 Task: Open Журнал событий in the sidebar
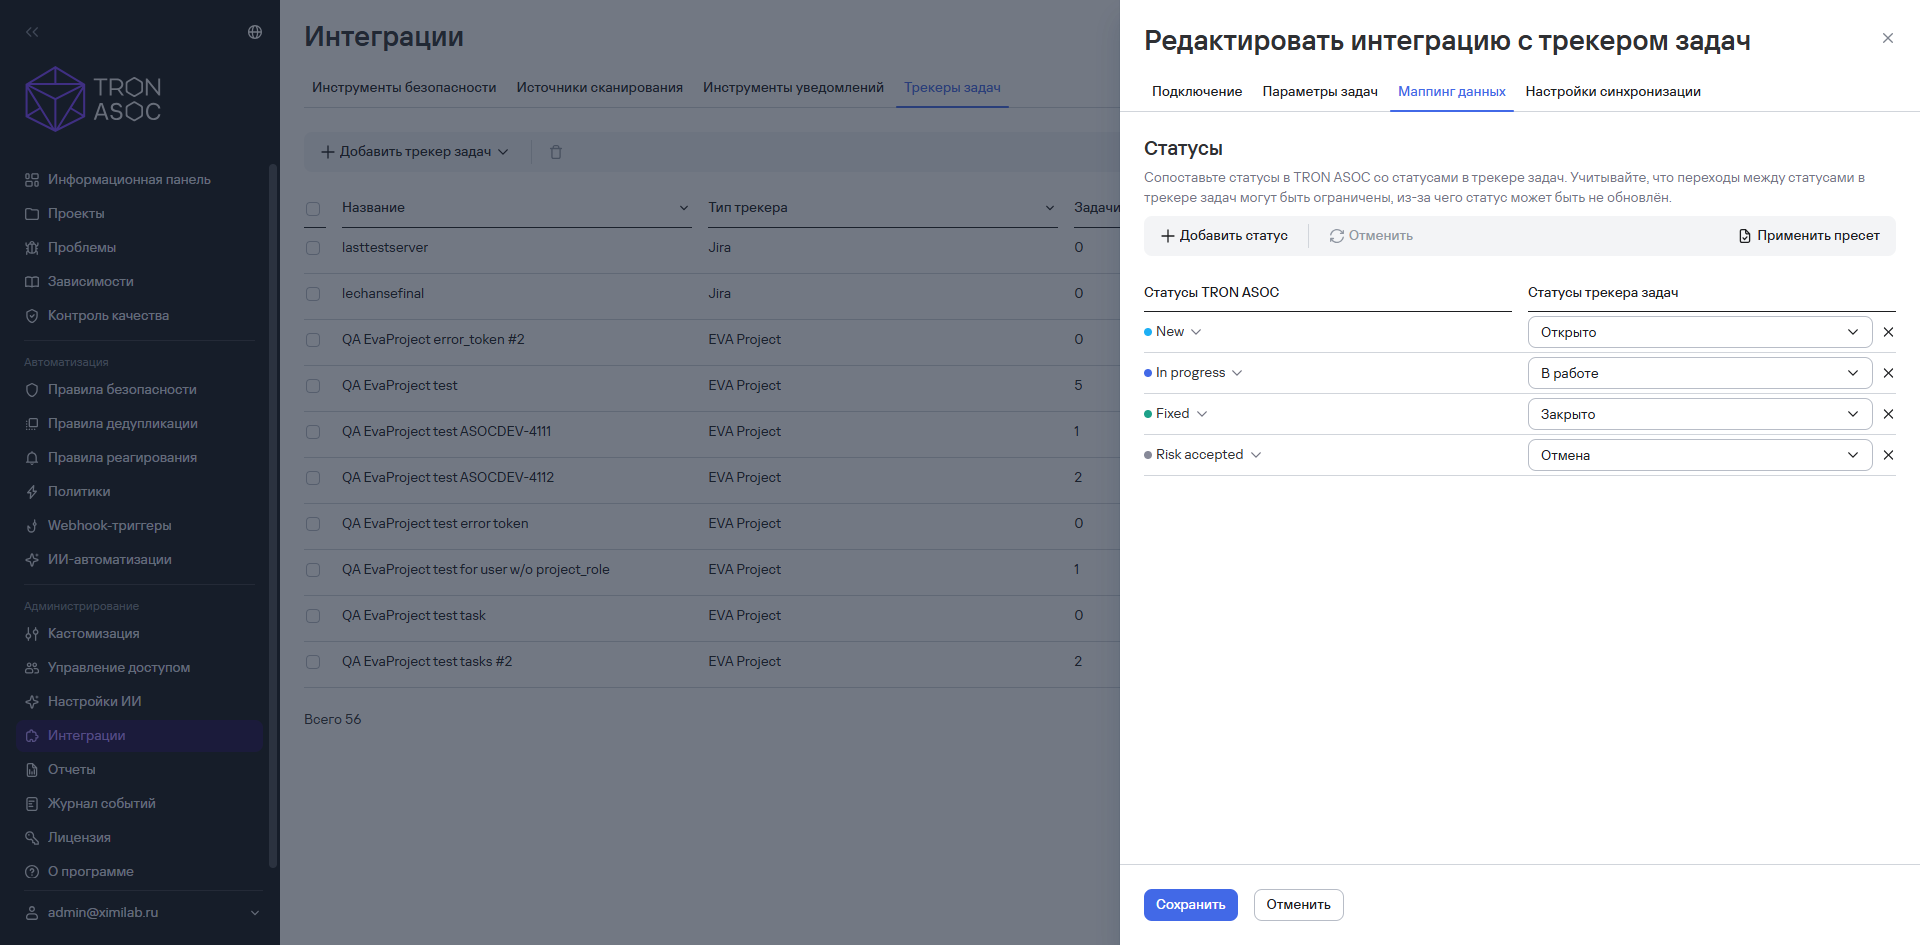point(101,804)
